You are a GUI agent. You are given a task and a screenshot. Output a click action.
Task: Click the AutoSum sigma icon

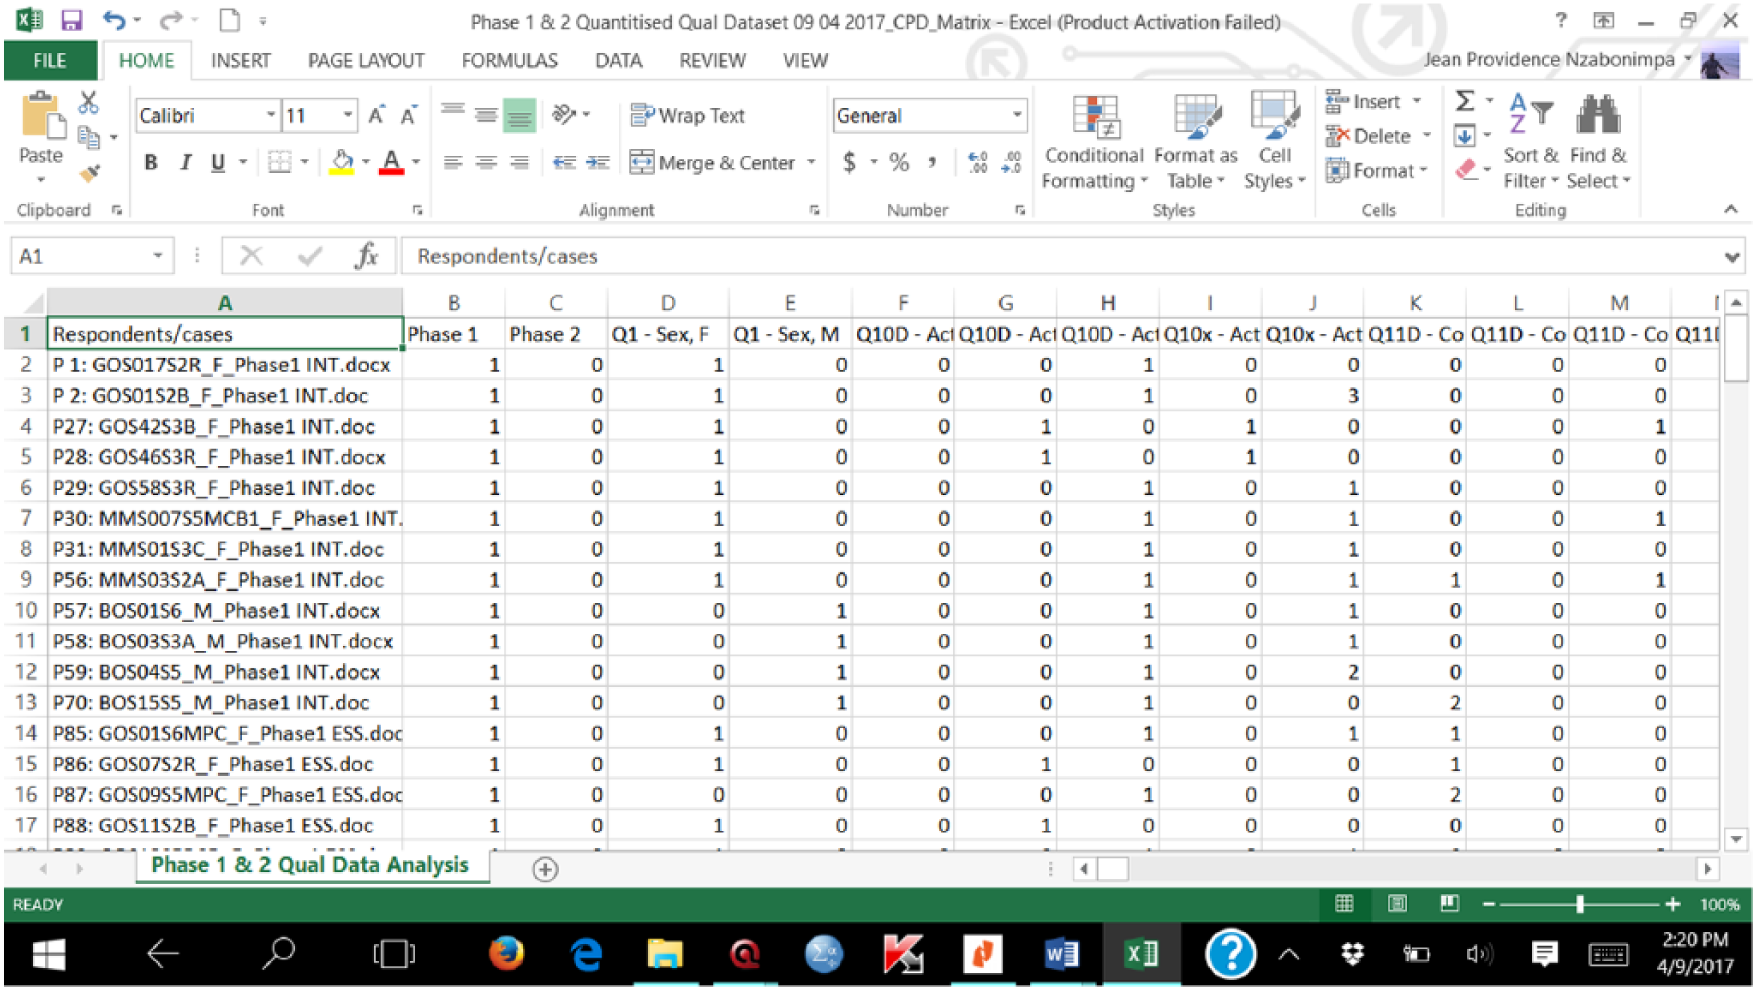[x=1465, y=101]
